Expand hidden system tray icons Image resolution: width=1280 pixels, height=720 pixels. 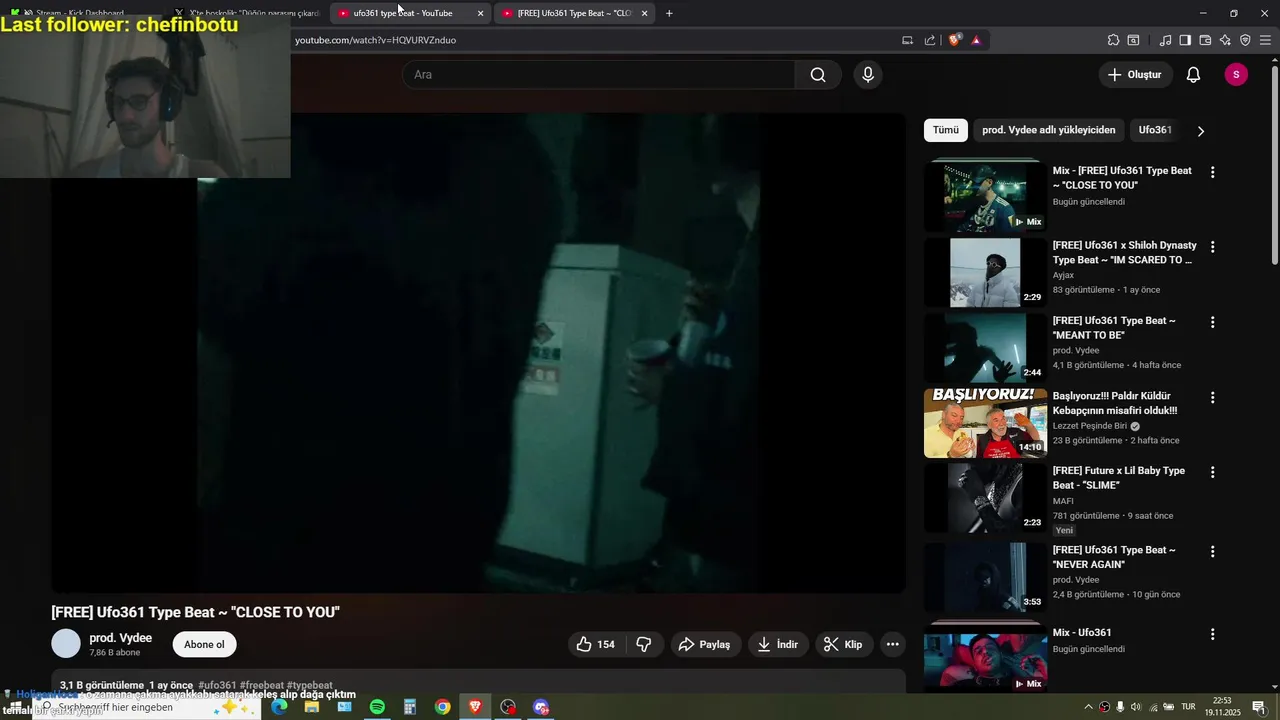1088,707
